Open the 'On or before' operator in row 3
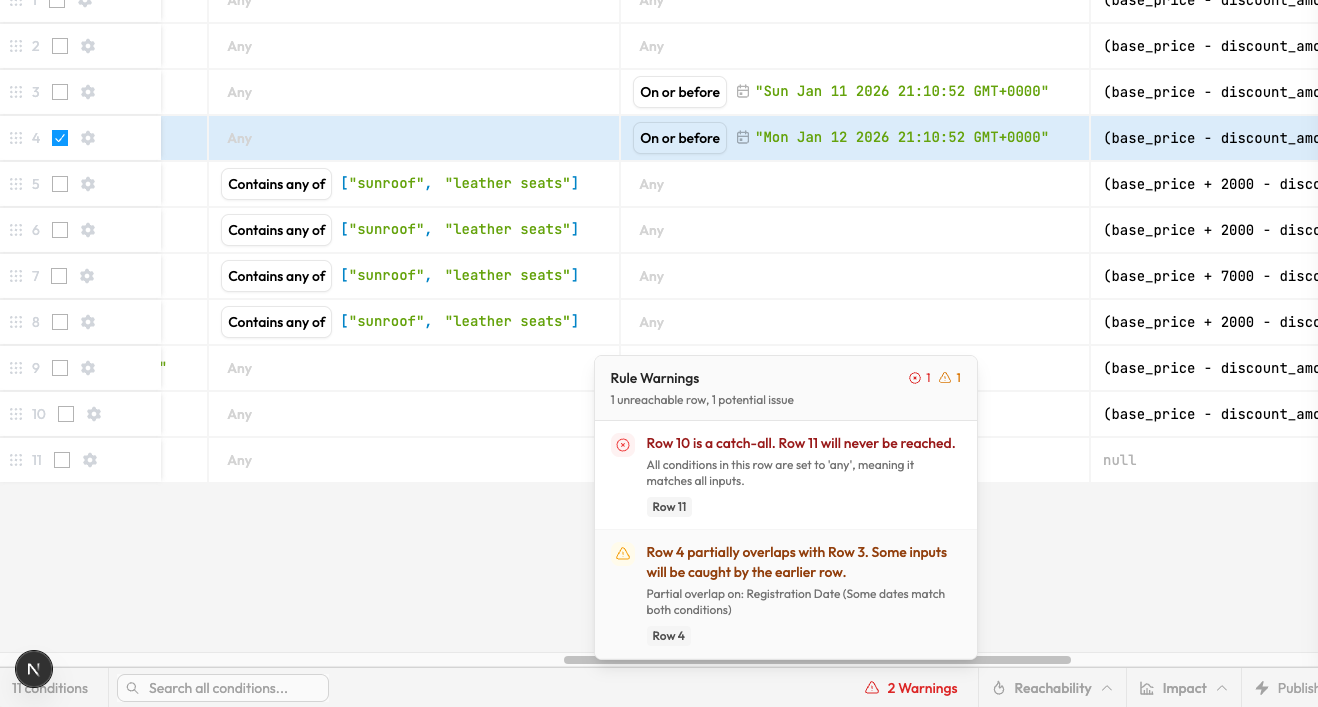 (x=680, y=92)
